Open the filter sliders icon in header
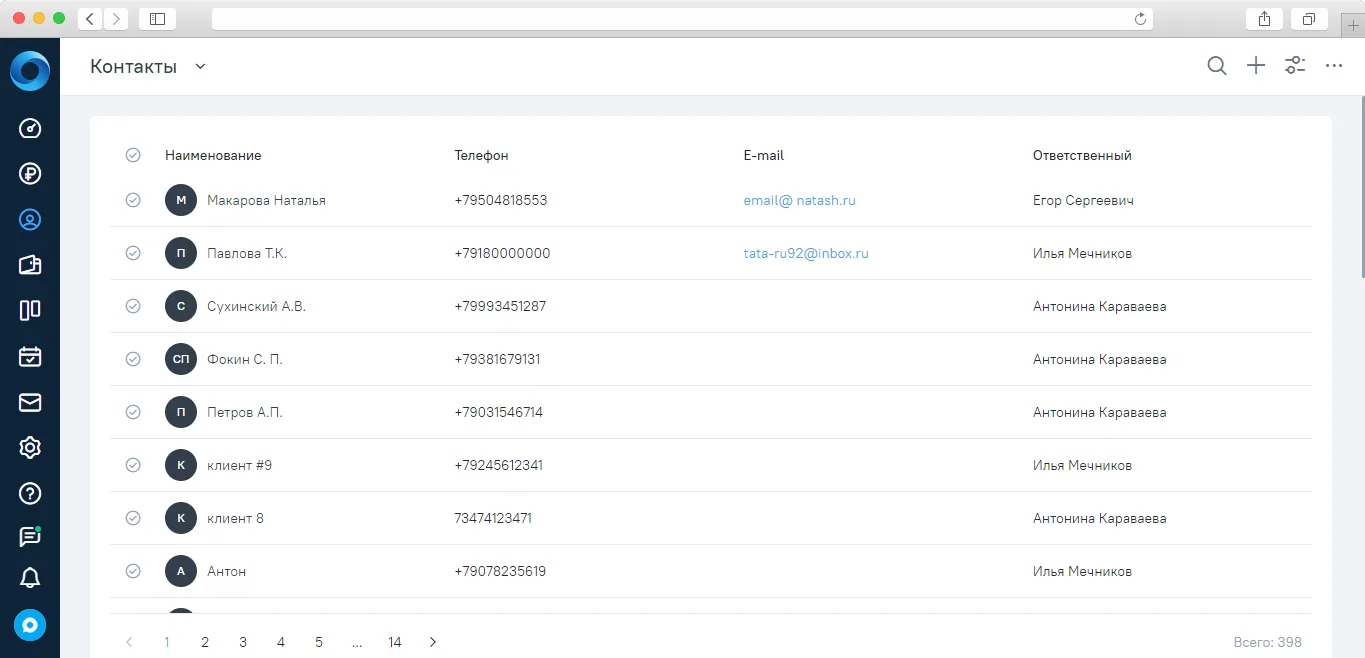The width and height of the screenshot is (1365, 658). tap(1295, 66)
